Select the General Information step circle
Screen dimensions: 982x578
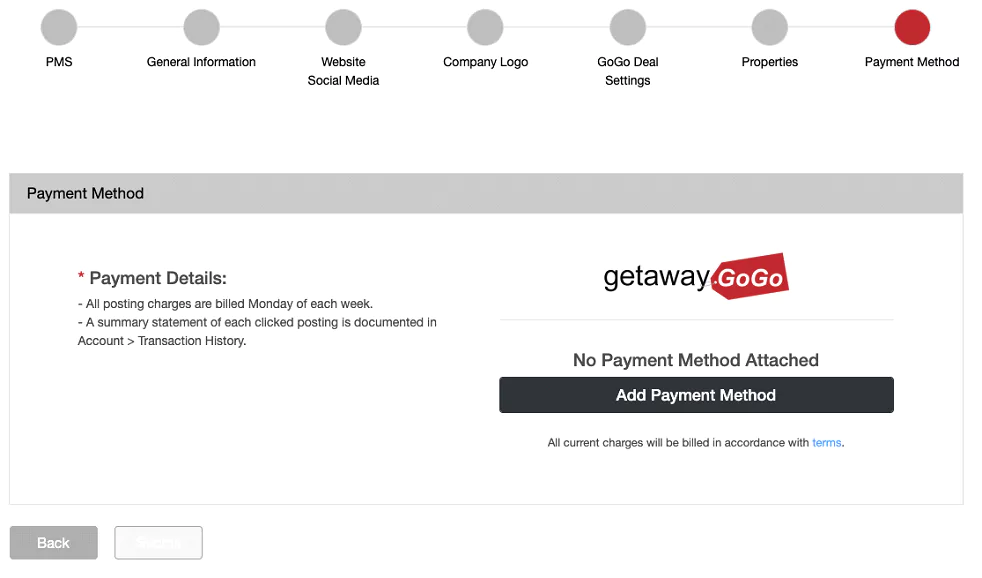pyautogui.click(x=201, y=28)
